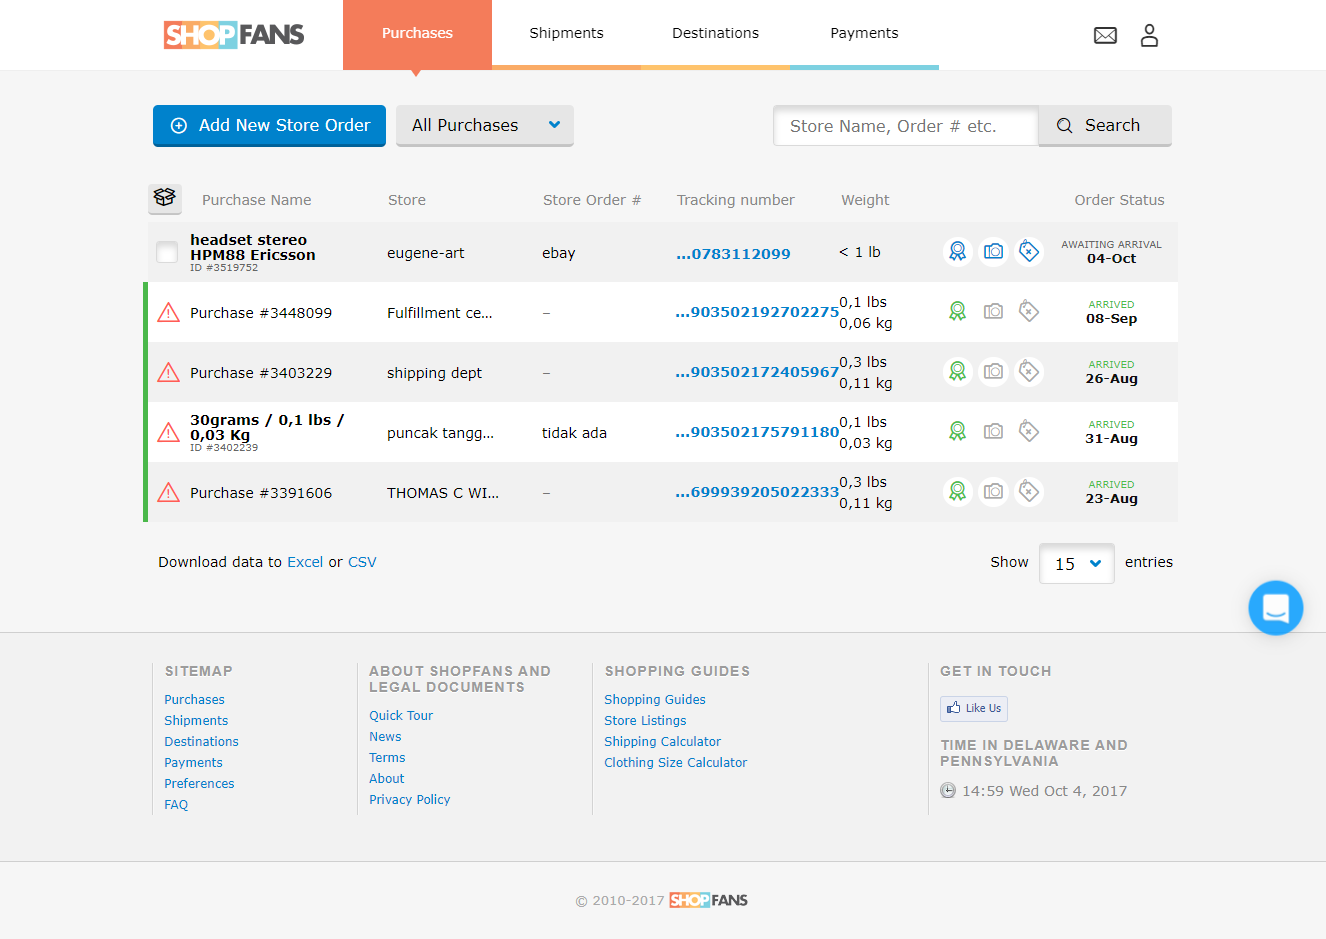Tick the checkbox for headset stereo purchase
The image size is (1326, 939).
167,252
